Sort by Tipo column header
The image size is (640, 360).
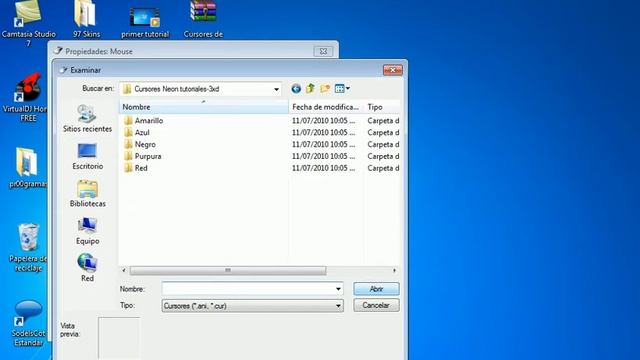pyautogui.click(x=382, y=107)
